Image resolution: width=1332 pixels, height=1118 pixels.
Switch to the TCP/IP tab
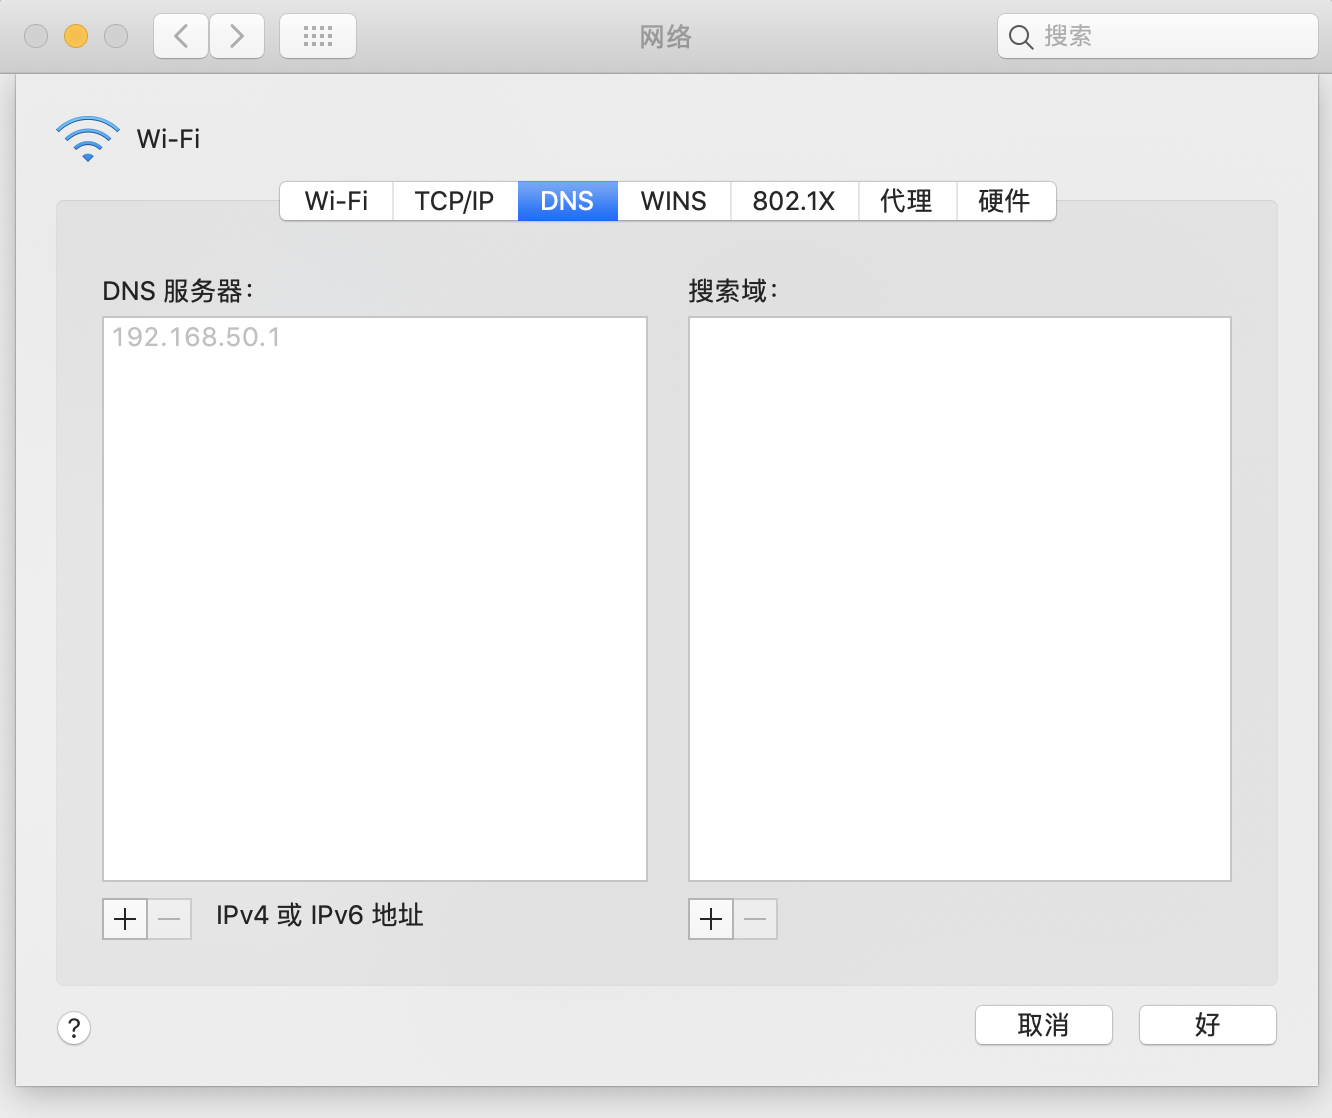(x=455, y=201)
